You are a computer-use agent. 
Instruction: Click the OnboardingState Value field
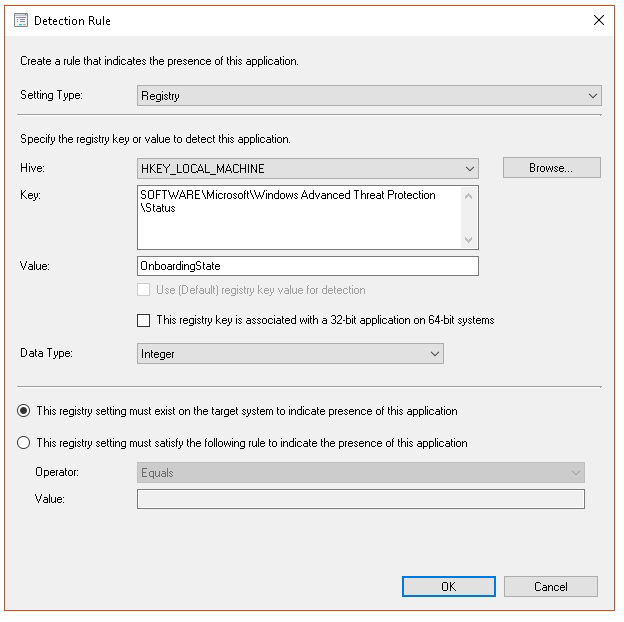(307, 266)
